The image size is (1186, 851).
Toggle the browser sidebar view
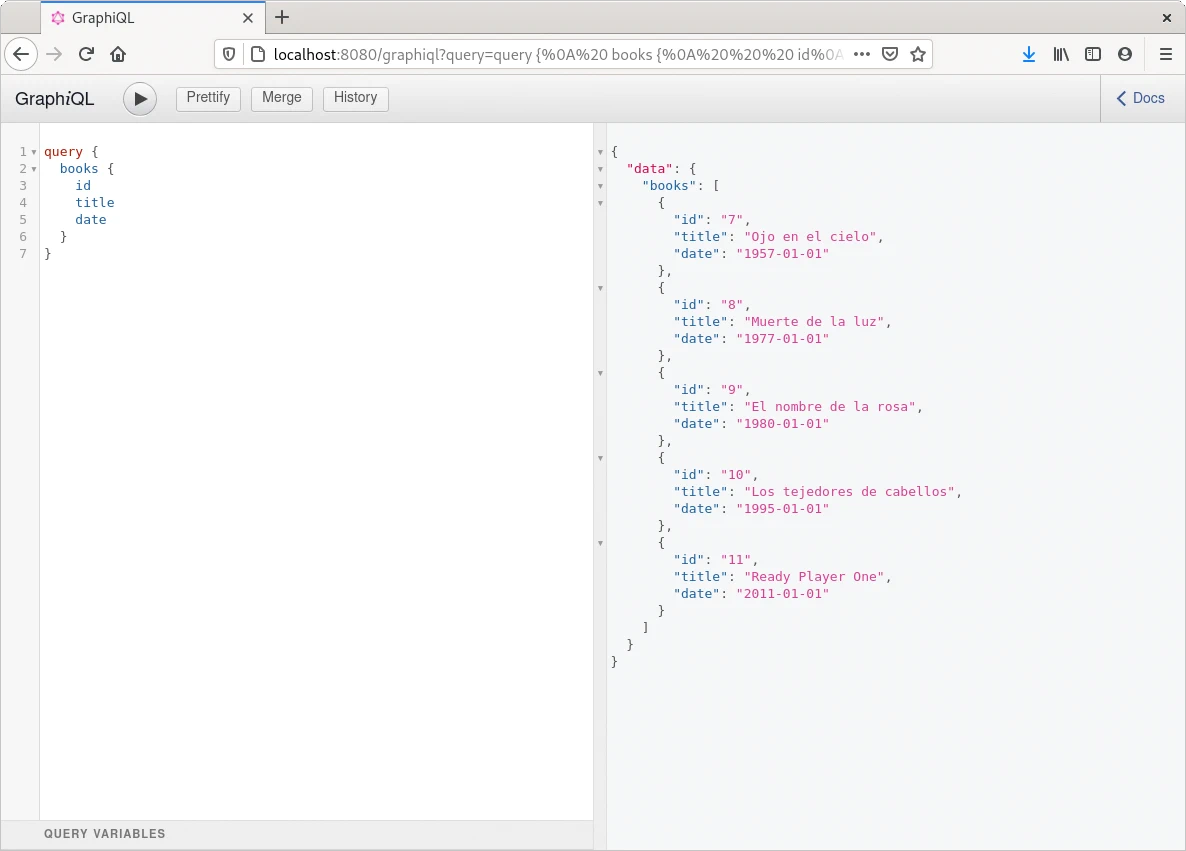1093,54
